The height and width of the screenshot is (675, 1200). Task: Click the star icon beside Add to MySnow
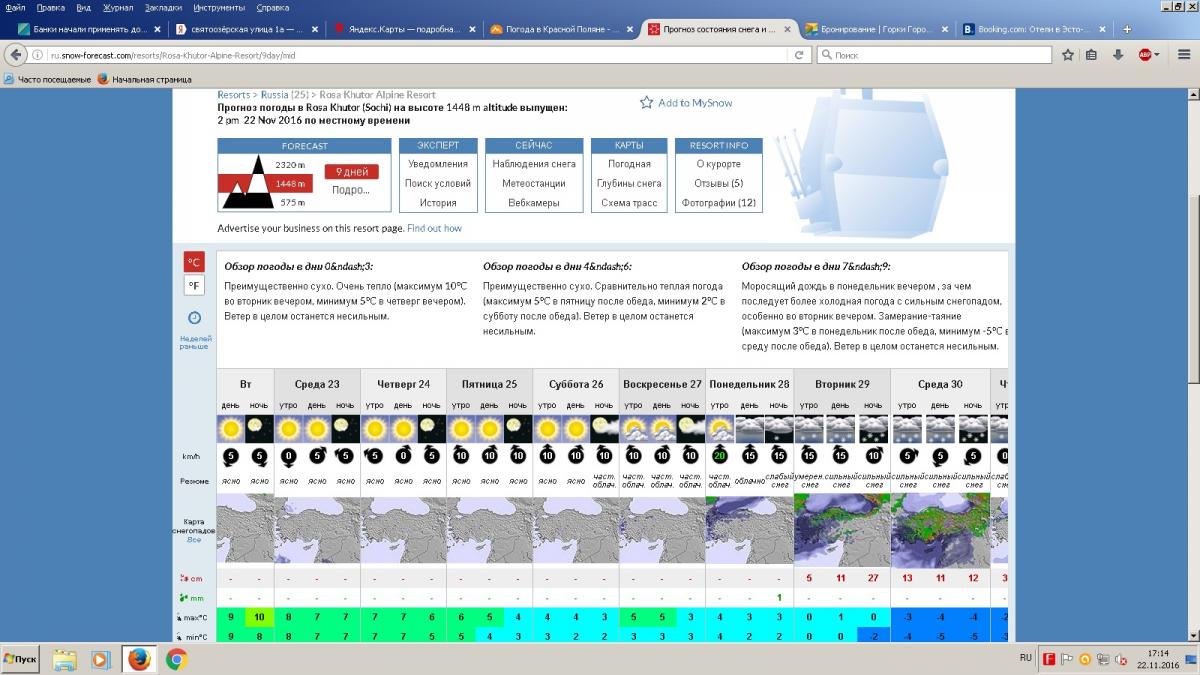click(x=646, y=102)
